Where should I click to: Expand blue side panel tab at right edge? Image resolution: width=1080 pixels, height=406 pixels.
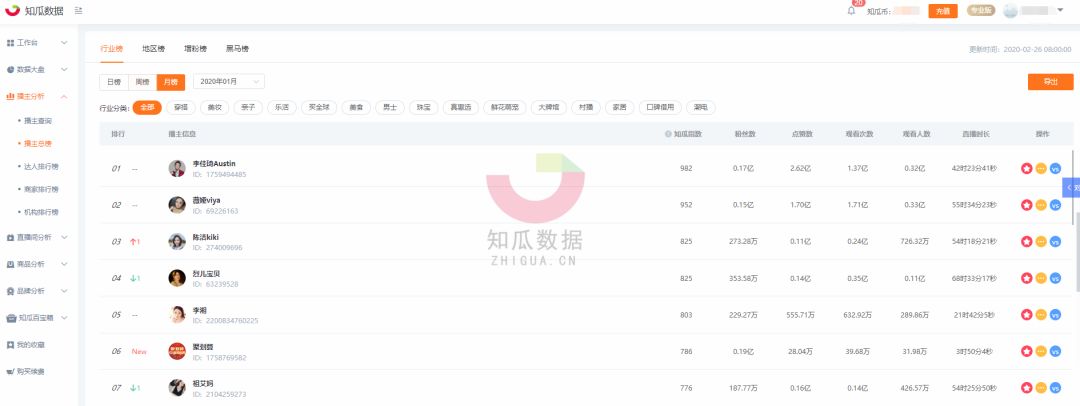(1071, 187)
